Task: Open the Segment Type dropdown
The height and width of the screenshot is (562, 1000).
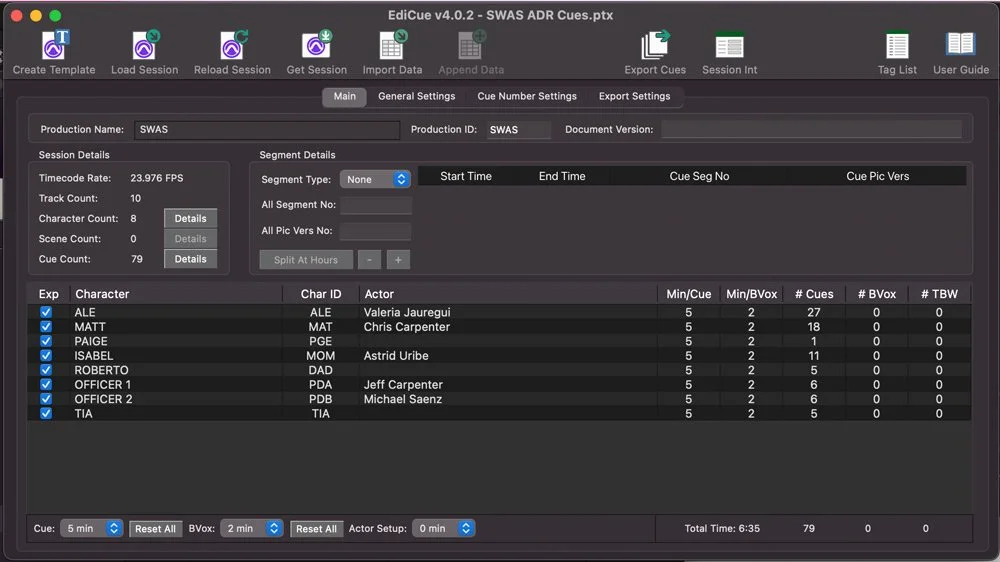Action: [x=375, y=179]
